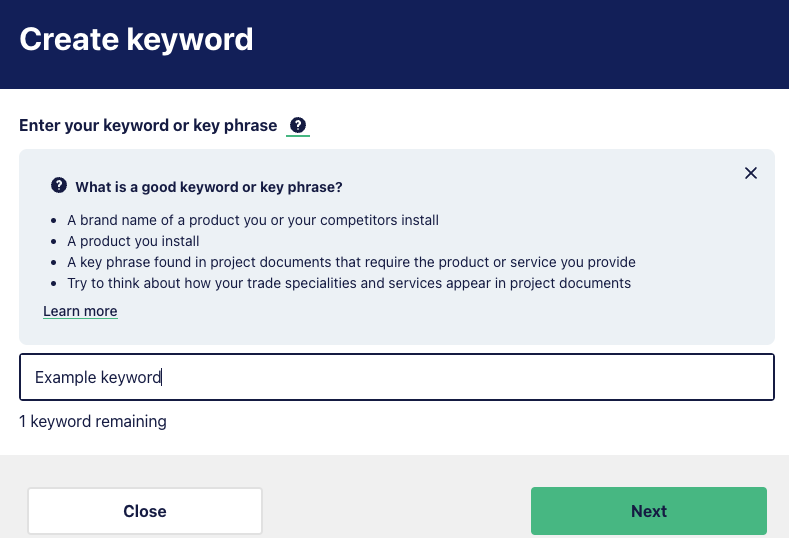Click the Close button
789x538 pixels.
(145, 511)
